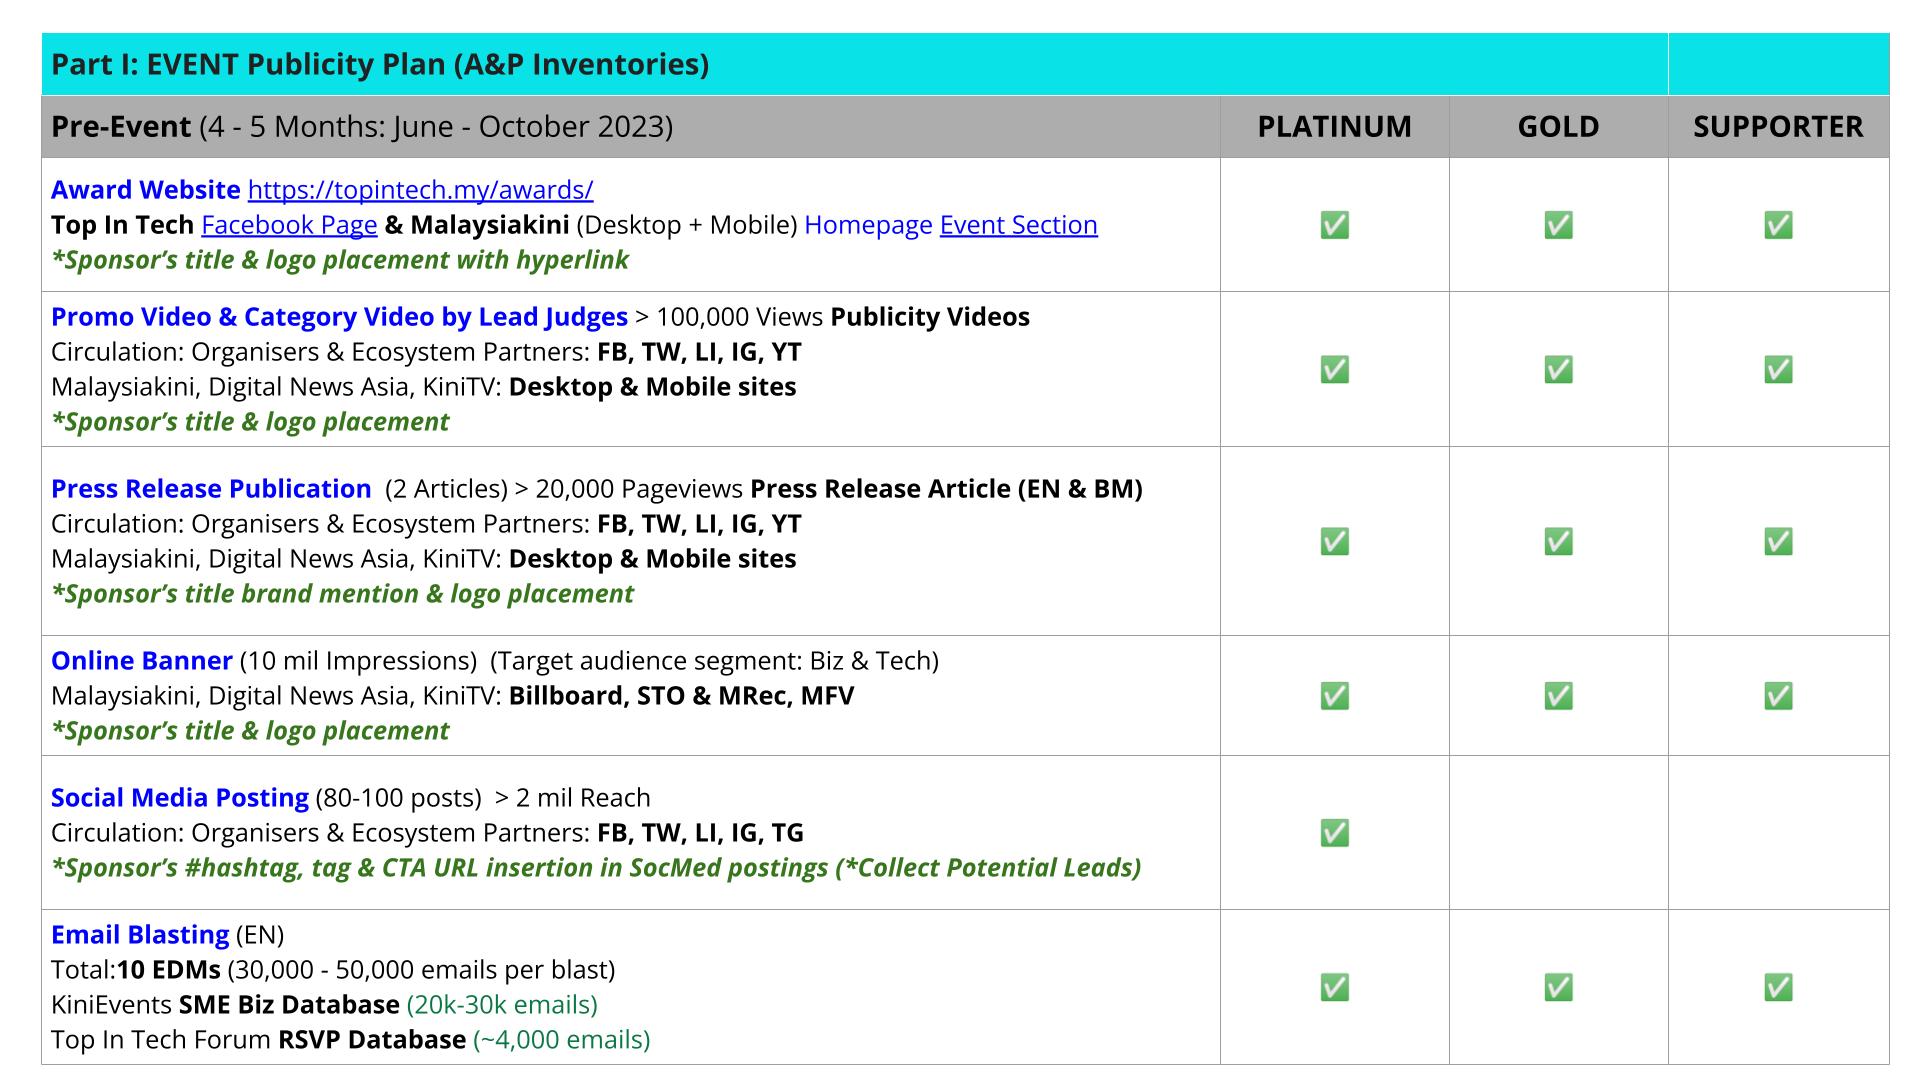
Task: Click the Online Banner heading
Action: 142,661
